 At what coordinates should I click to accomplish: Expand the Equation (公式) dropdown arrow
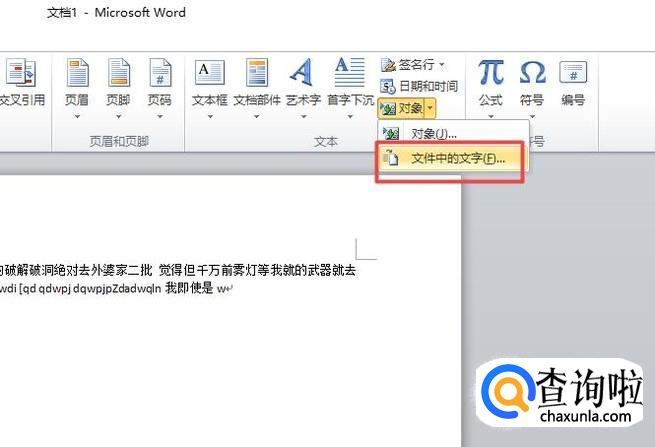tap(491, 117)
